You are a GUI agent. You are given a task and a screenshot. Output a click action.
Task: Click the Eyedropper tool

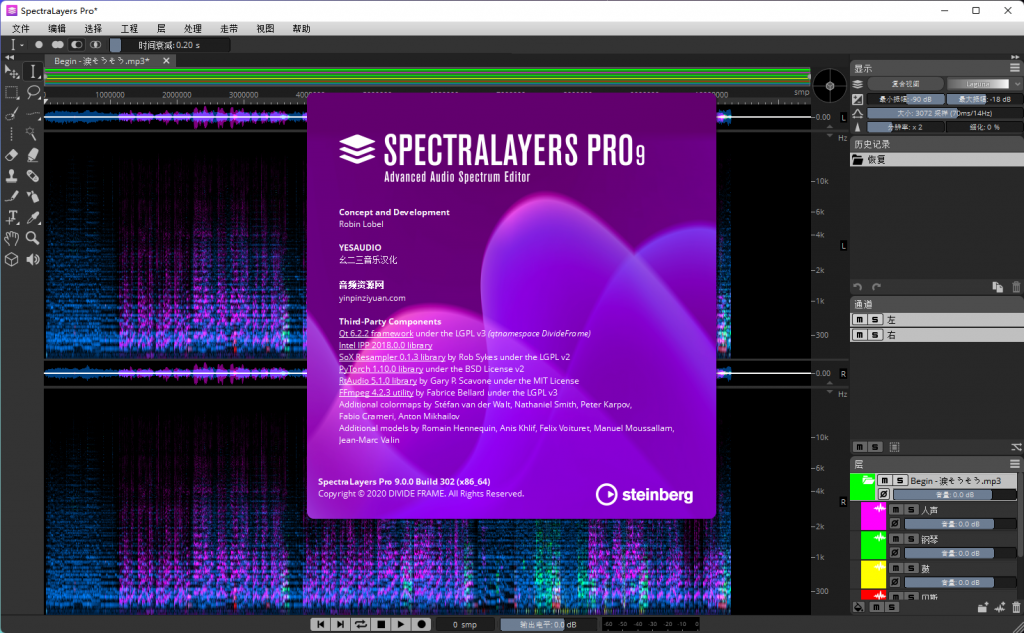[33, 217]
